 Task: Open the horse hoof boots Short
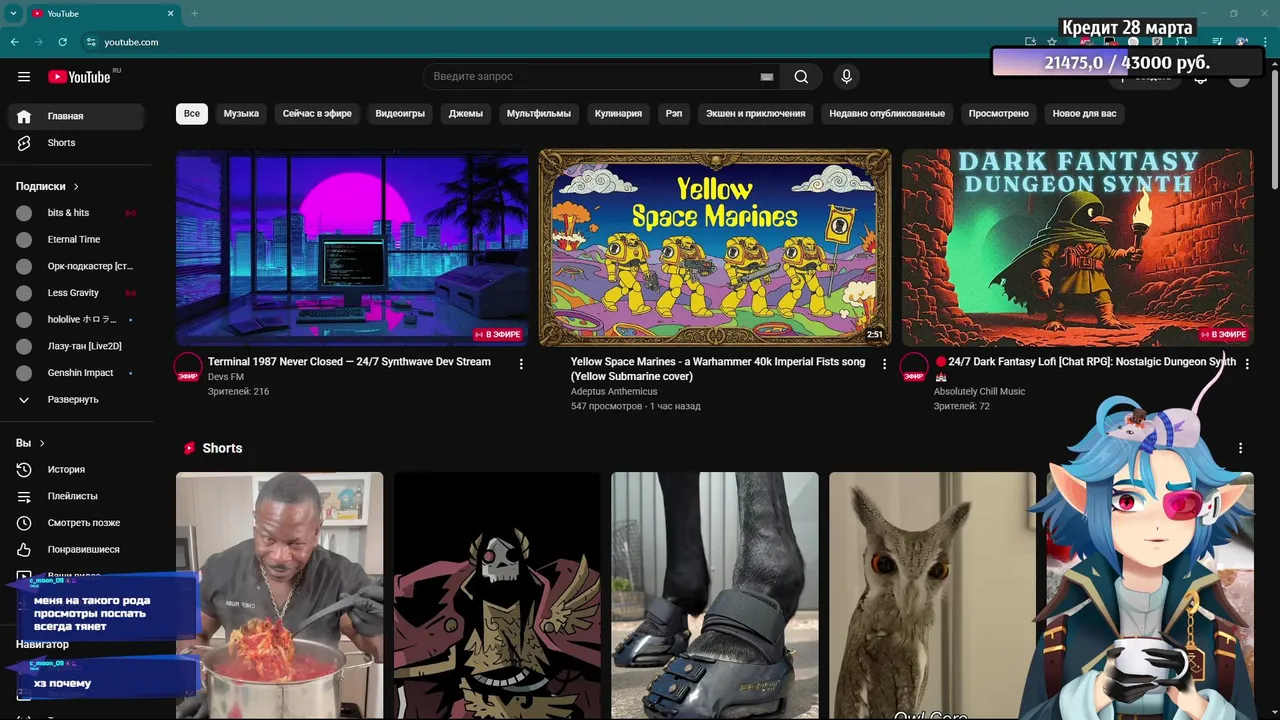[x=715, y=595]
